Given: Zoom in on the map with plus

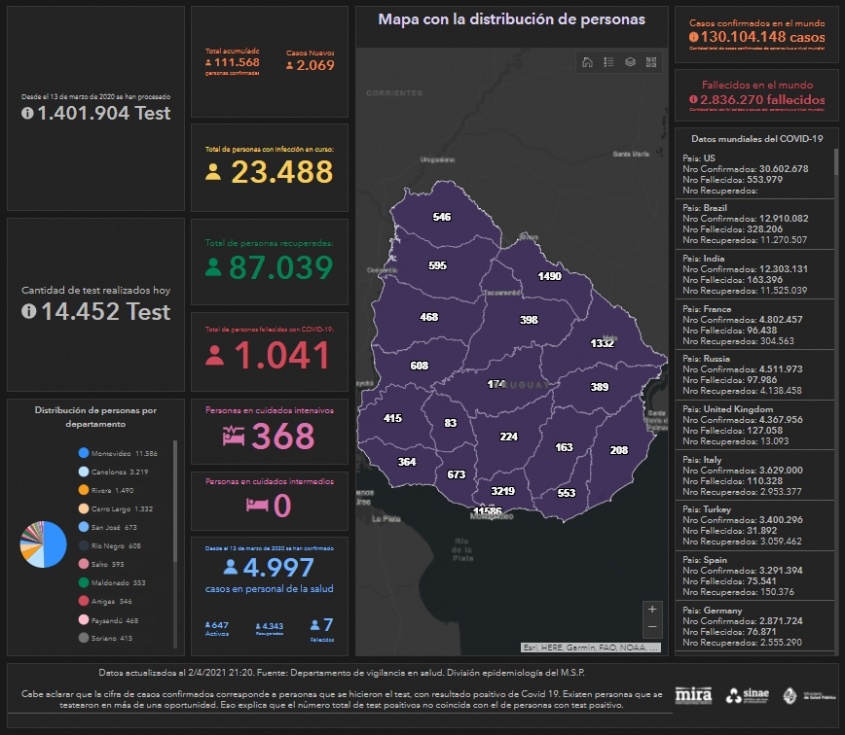Looking at the screenshot, I should tap(652, 609).
